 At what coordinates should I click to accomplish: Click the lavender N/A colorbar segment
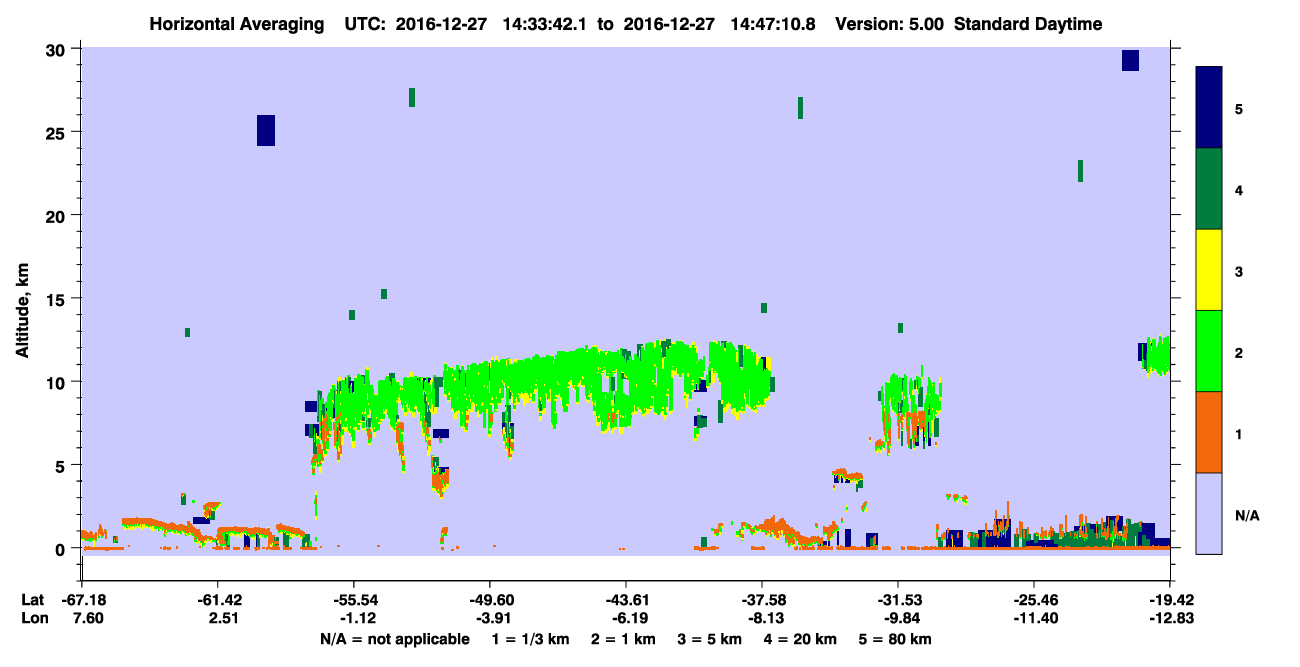(1209, 513)
